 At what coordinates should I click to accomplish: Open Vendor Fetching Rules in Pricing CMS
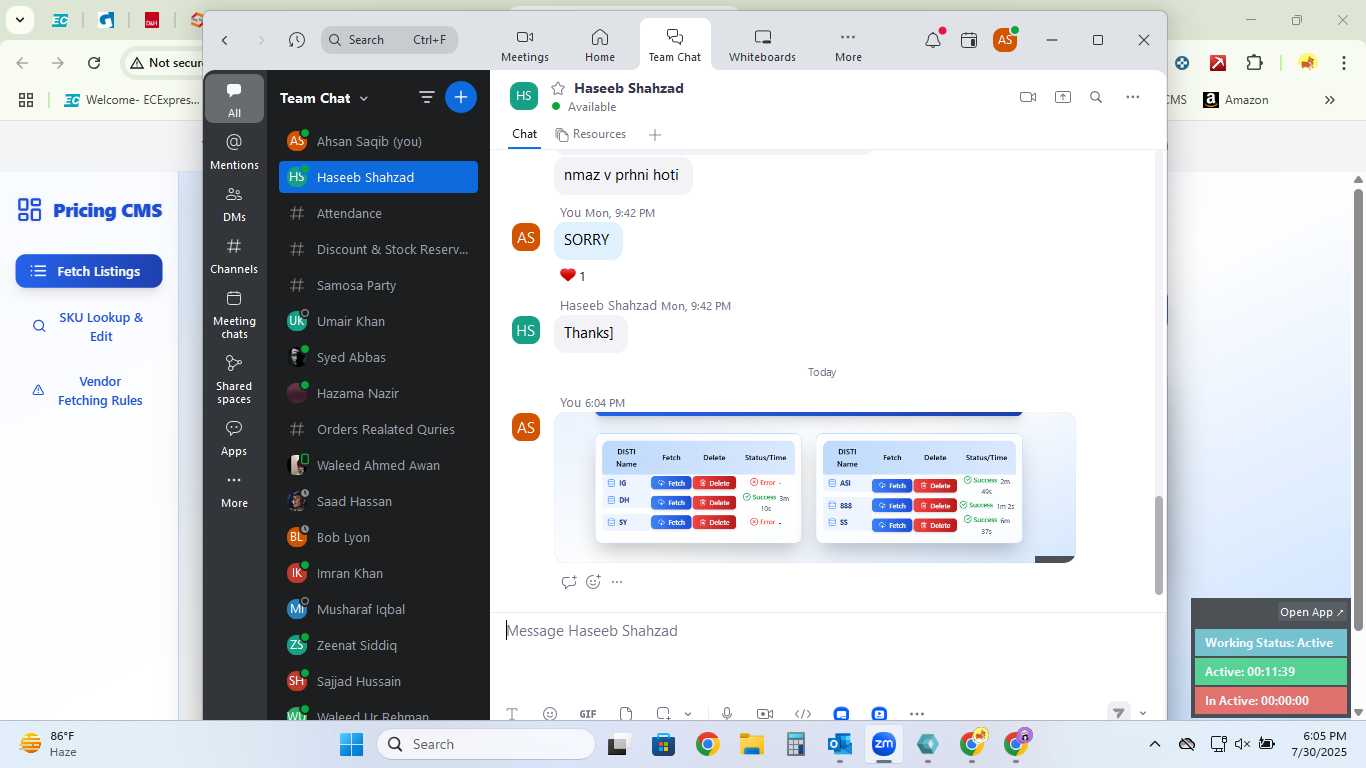89,391
